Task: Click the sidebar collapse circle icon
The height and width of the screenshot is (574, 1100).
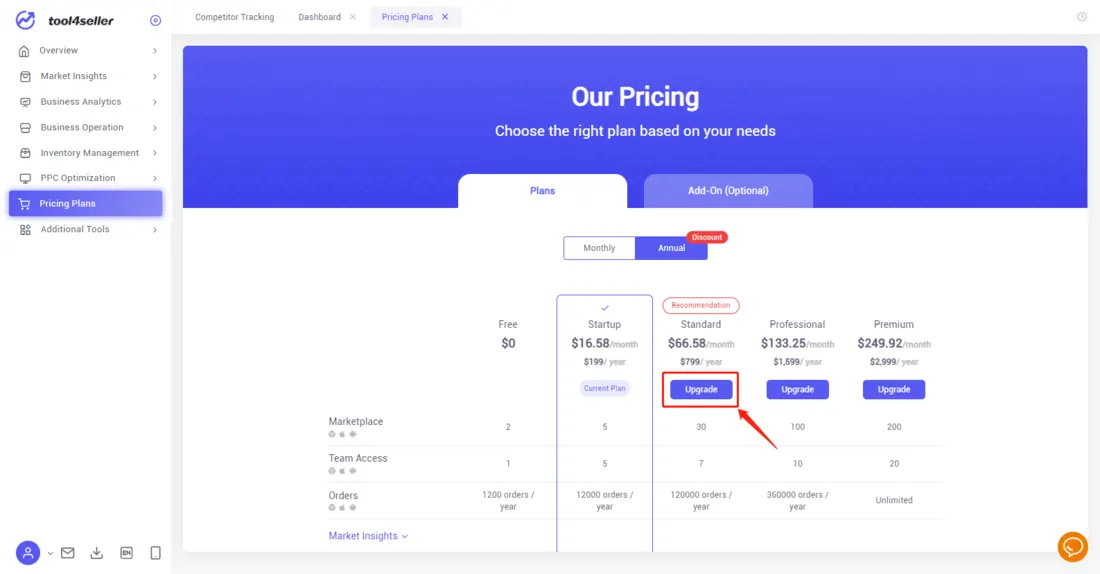Action: 155,20
